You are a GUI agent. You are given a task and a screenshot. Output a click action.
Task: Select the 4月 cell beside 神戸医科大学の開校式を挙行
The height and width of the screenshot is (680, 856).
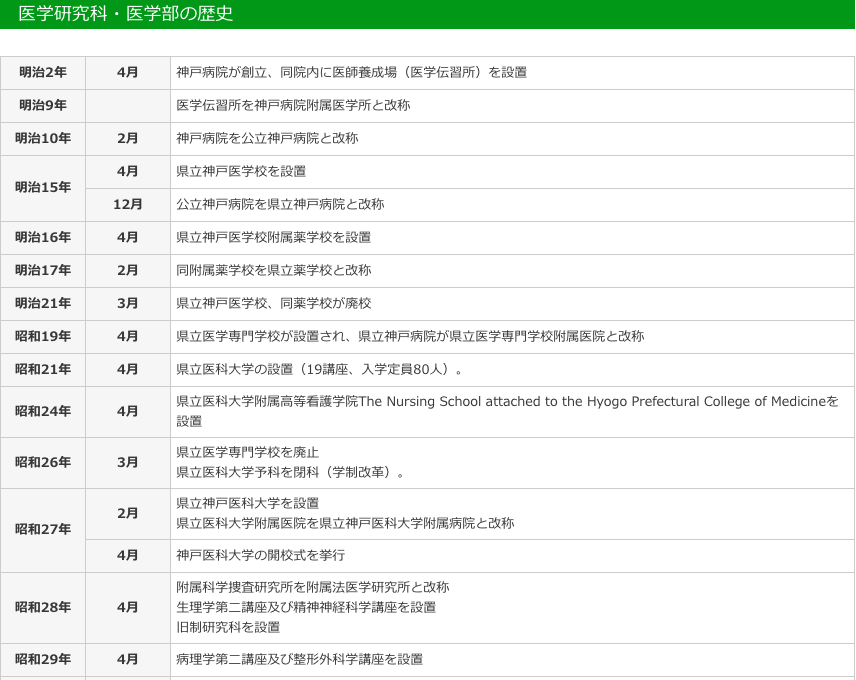(128, 556)
